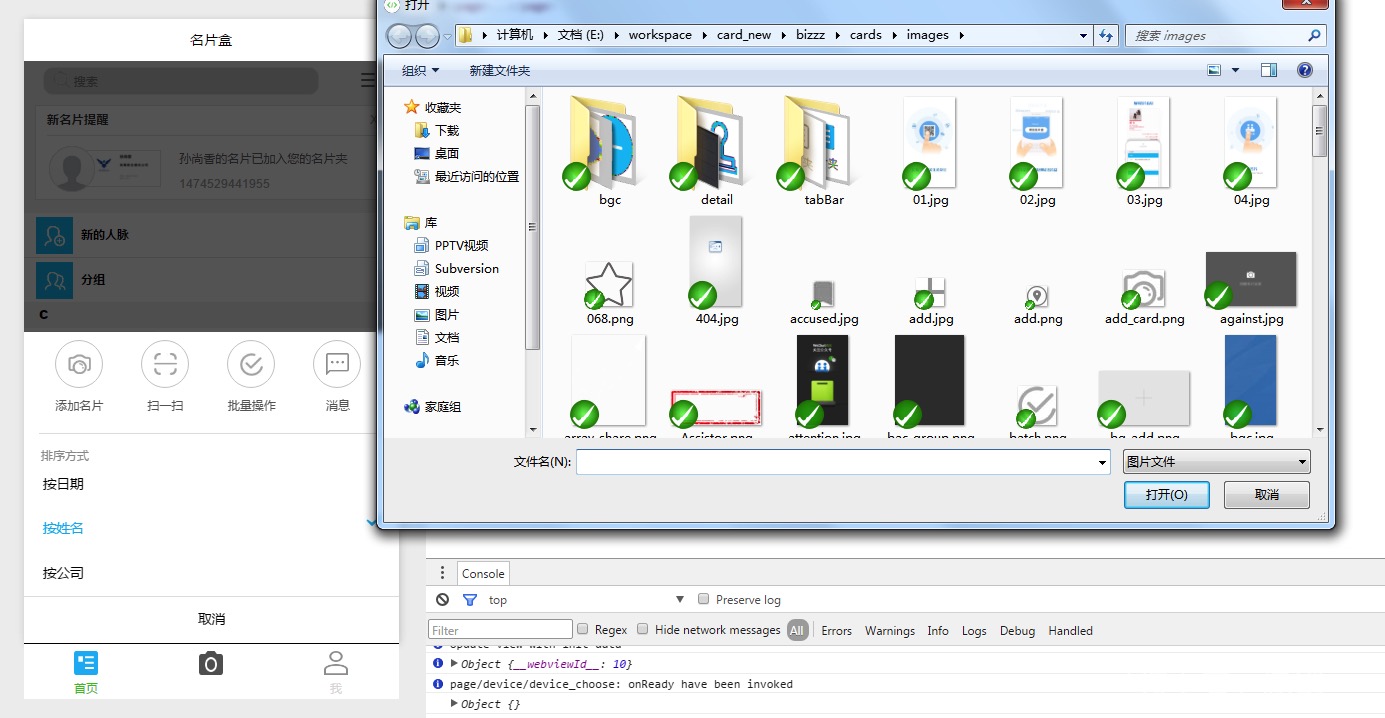Open the batch operation icon
The width and height of the screenshot is (1385, 718).
pyautogui.click(x=251, y=365)
